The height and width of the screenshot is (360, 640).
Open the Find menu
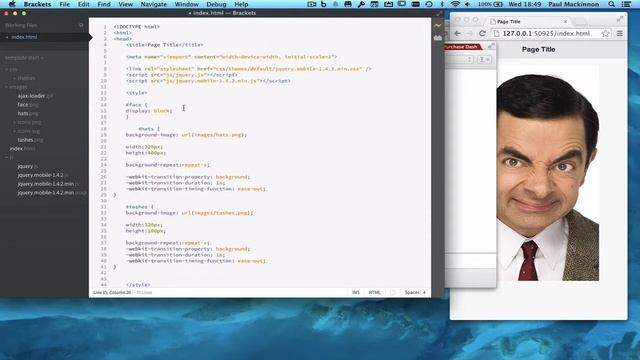pos(104,4)
